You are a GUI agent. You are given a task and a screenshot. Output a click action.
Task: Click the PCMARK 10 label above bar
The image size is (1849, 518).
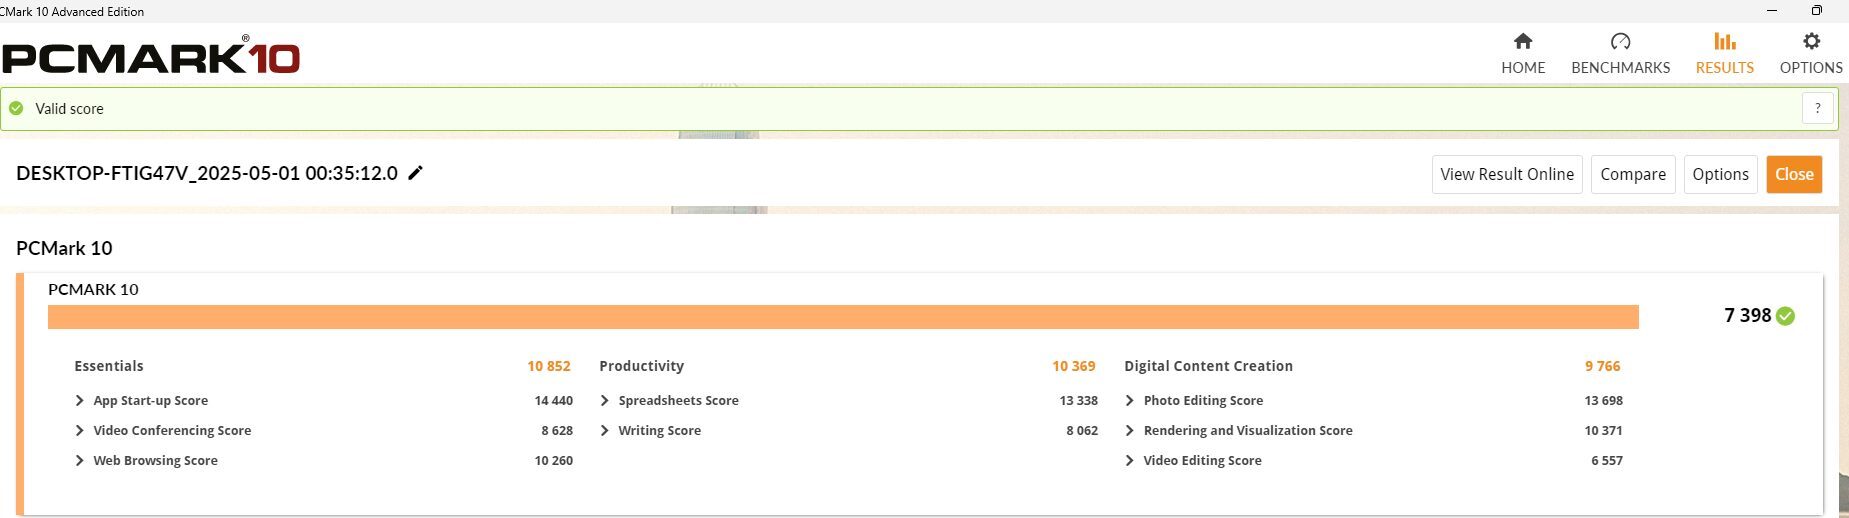(x=93, y=289)
